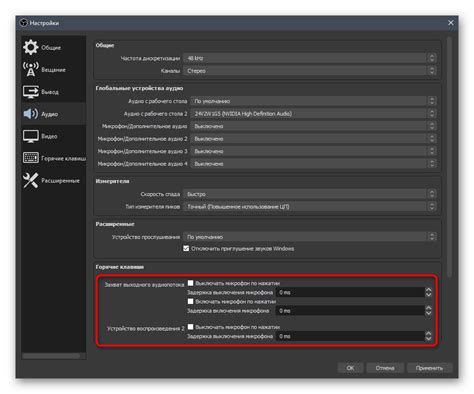
Task: Click the settings panel vertical scrollbar
Action: point(449,157)
